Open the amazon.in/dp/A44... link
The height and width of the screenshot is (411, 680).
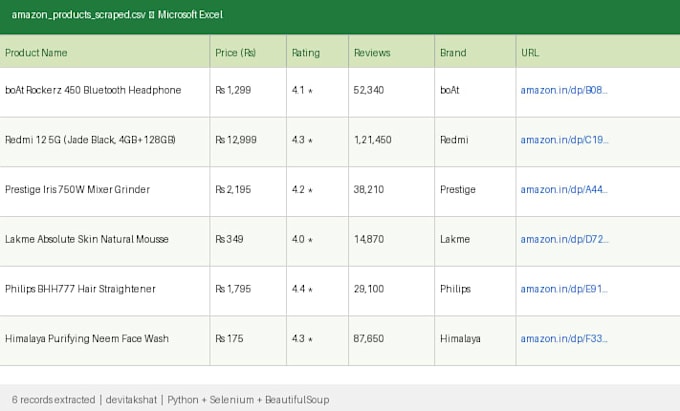564,189
